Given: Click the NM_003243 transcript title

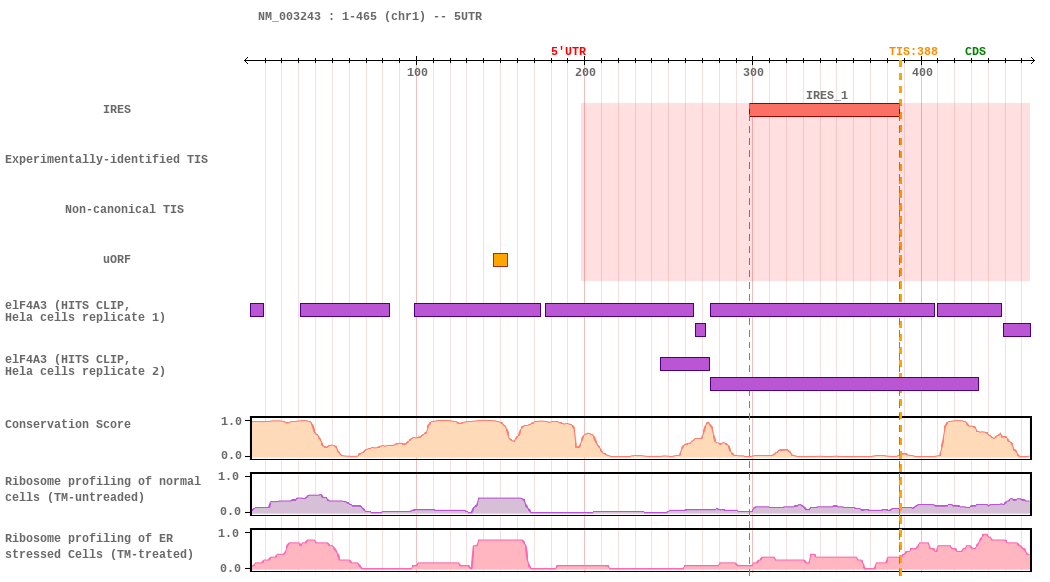Looking at the screenshot, I should 370,17.
